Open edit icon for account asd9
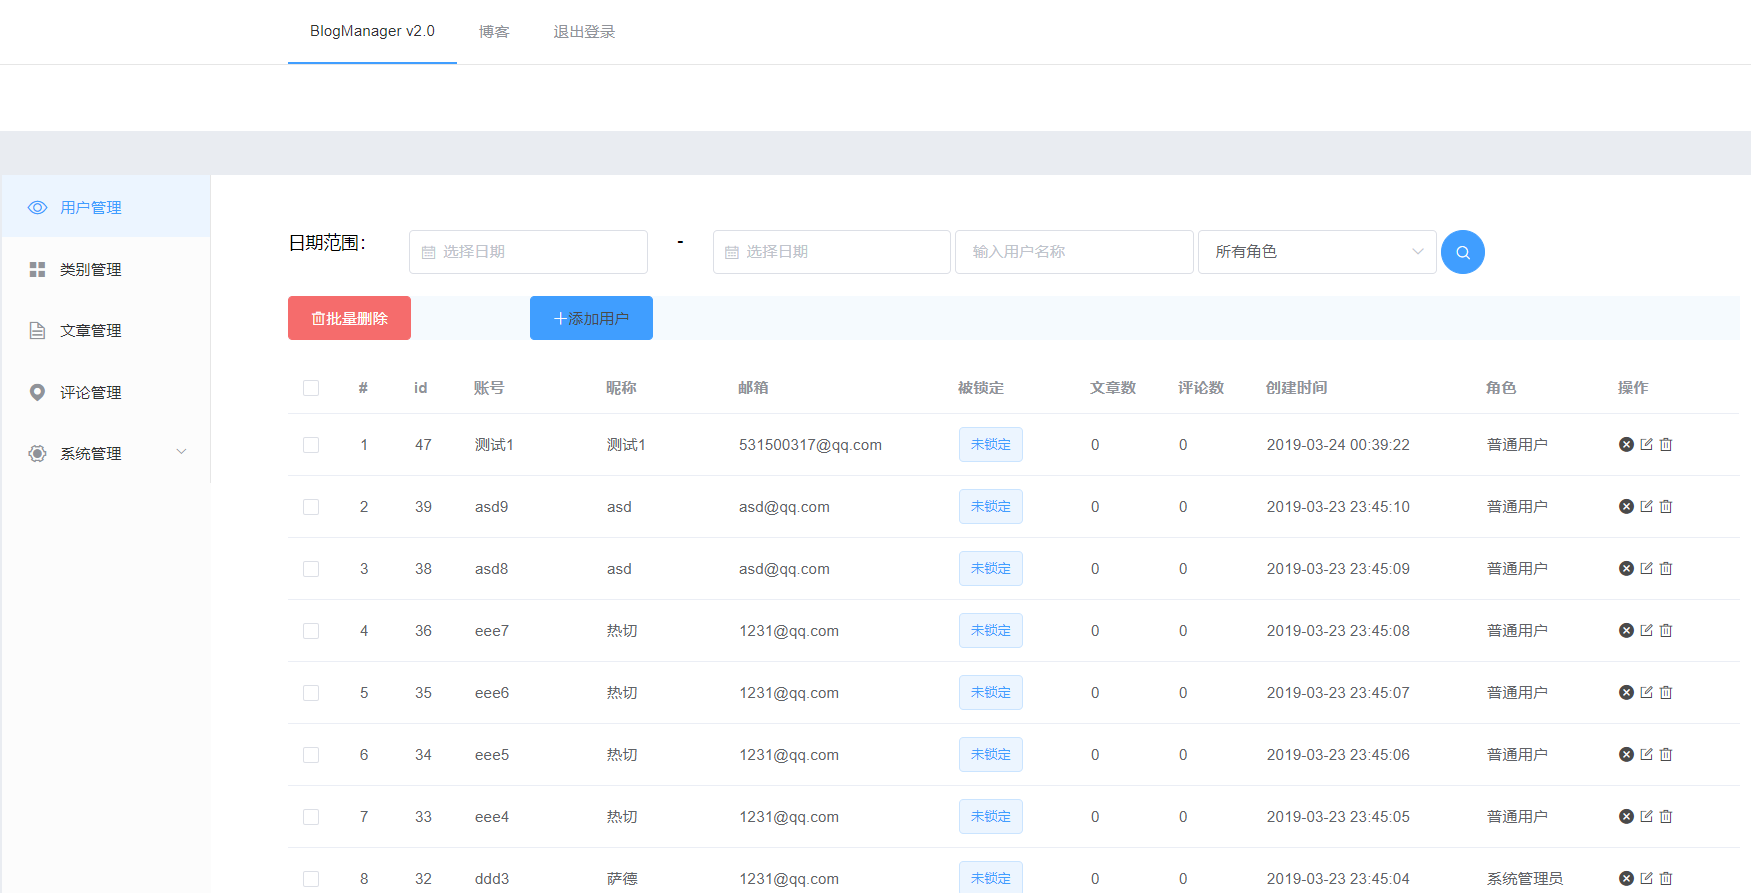Image resolution: width=1751 pixels, height=893 pixels. pyautogui.click(x=1646, y=506)
